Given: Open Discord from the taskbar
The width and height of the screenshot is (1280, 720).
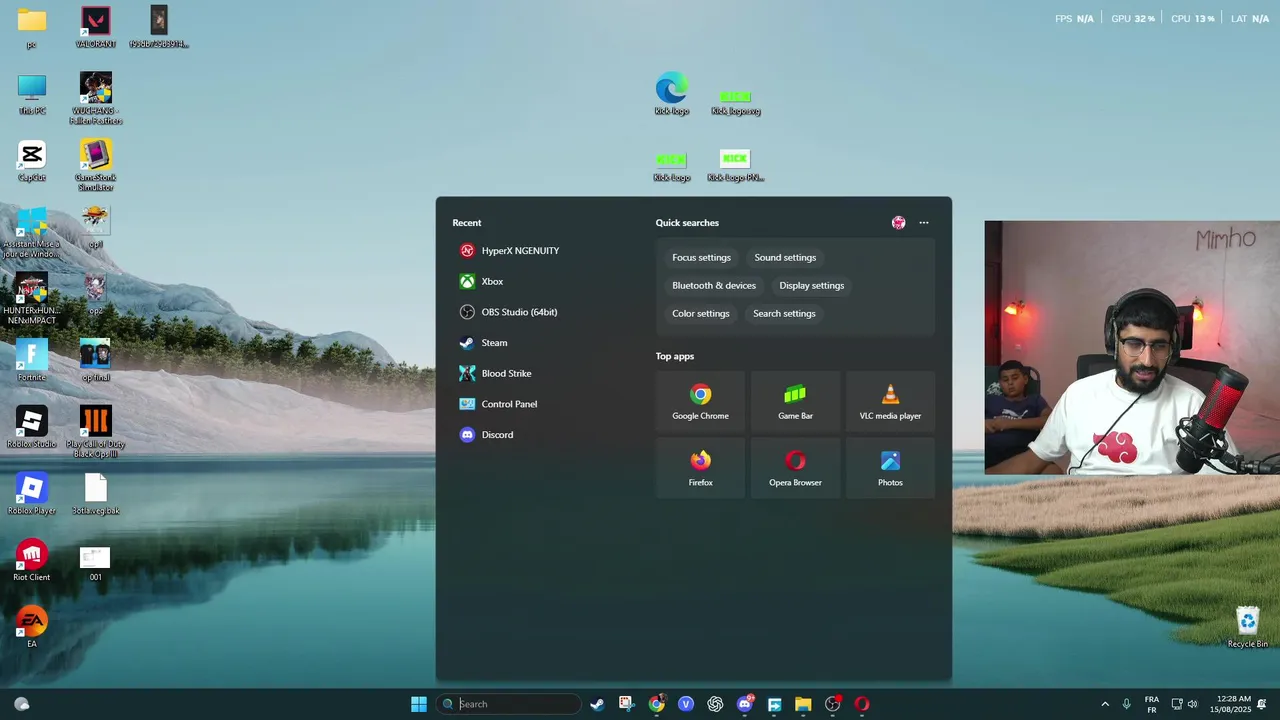Looking at the screenshot, I should click(x=745, y=704).
